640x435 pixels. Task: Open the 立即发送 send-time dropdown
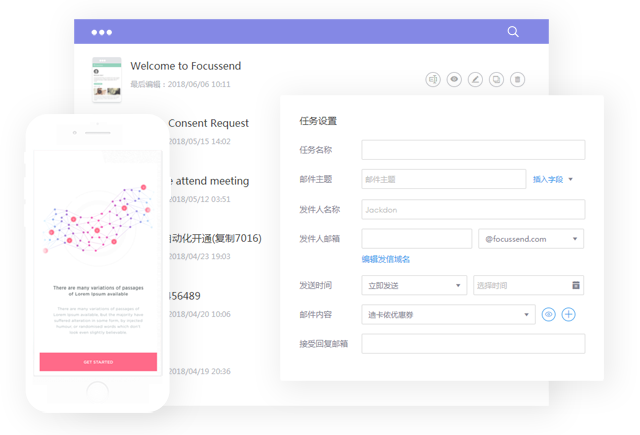click(x=414, y=285)
